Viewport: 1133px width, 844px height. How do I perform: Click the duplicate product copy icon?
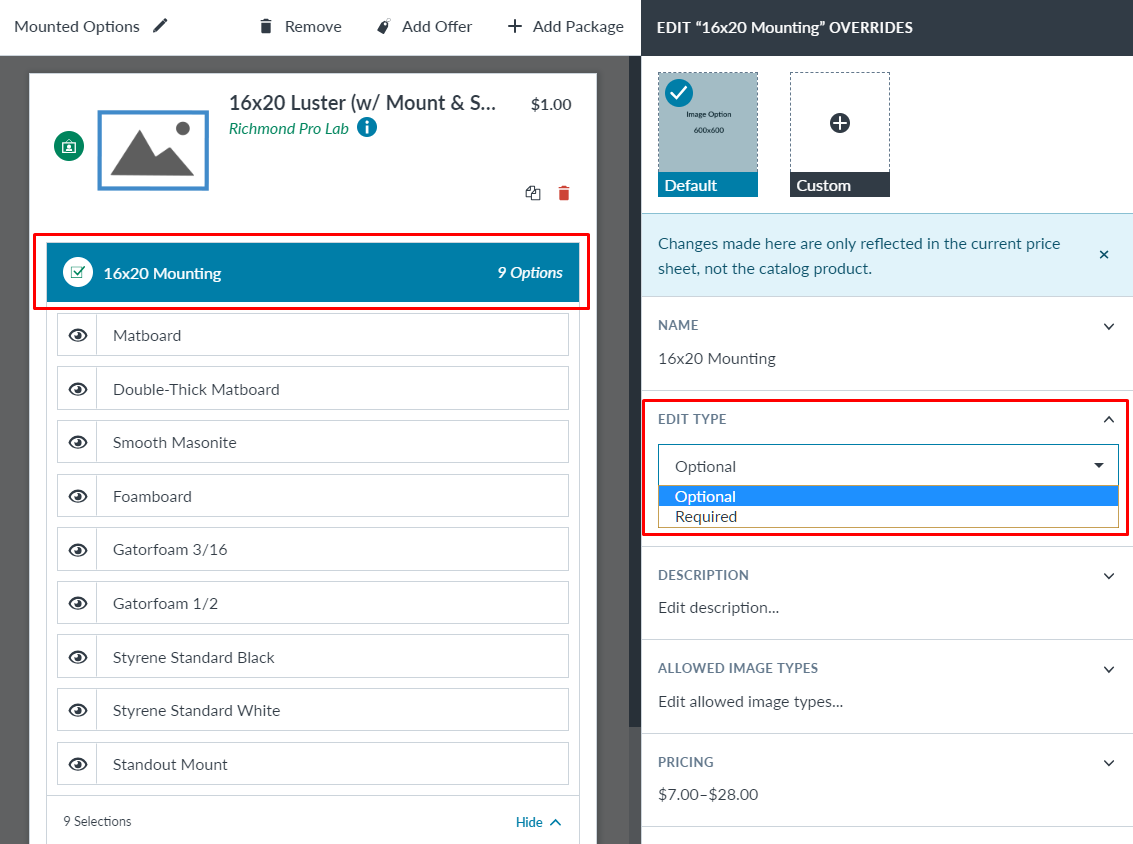point(533,193)
